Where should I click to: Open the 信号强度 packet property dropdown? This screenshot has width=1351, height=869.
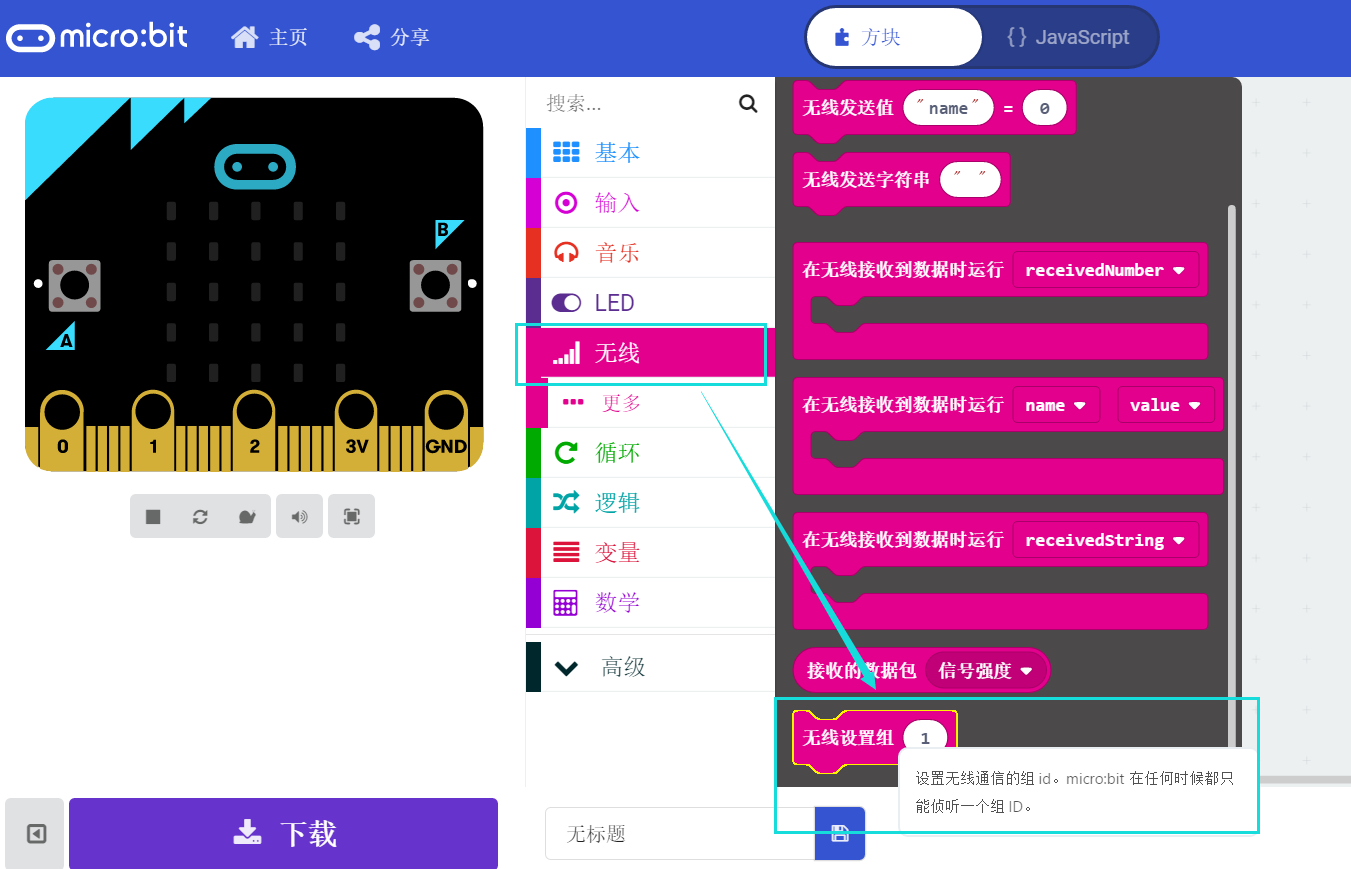(x=986, y=670)
